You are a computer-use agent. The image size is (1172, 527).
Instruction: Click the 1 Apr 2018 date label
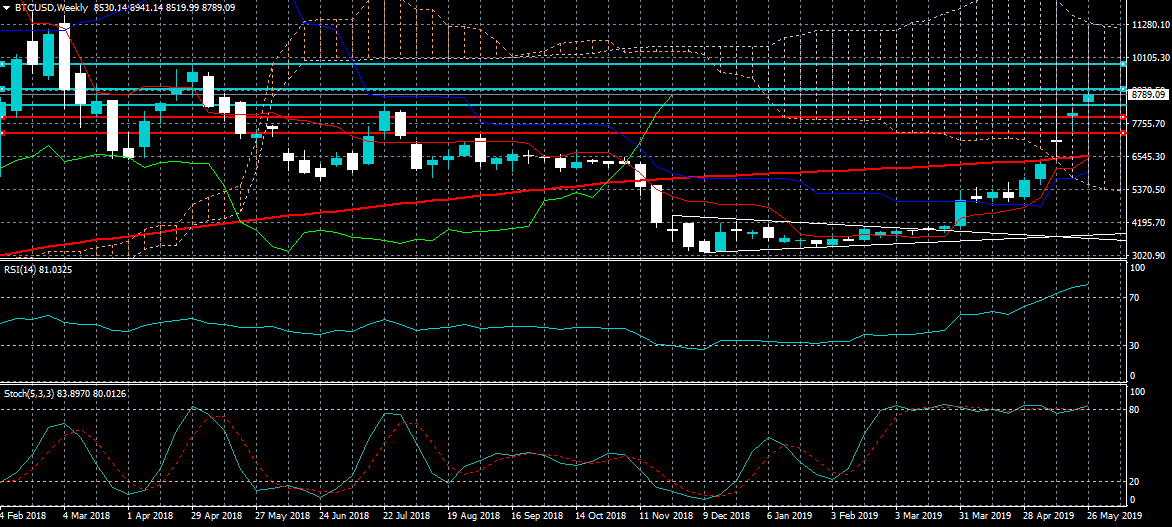point(151,516)
